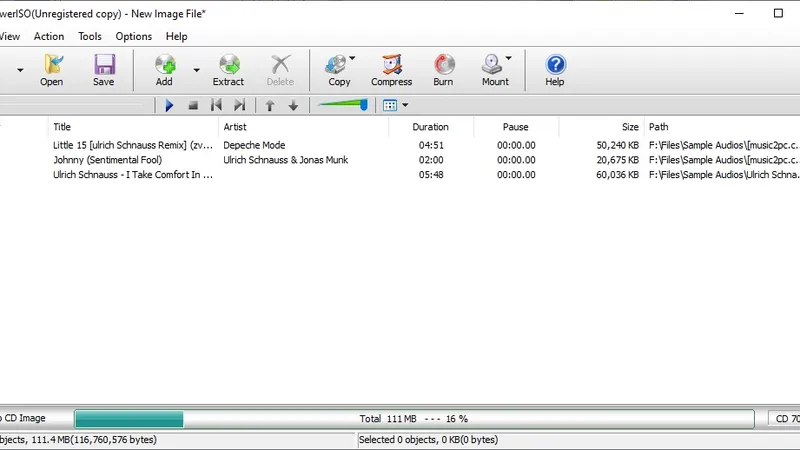Image resolution: width=800 pixels, height=450 pixels.
Task: Extract files with the Extract icon
Action: tap(228, 70)
